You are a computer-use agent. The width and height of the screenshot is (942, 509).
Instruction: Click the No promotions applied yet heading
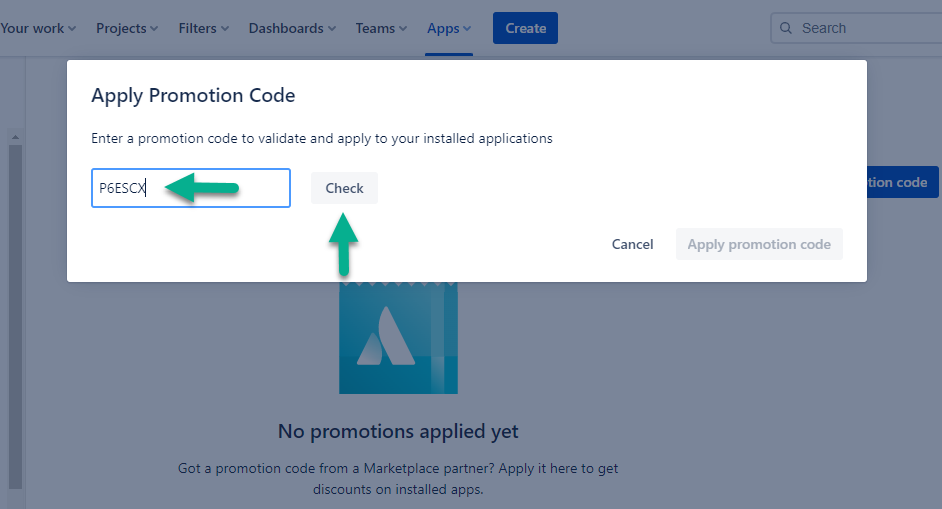point(398,432)
